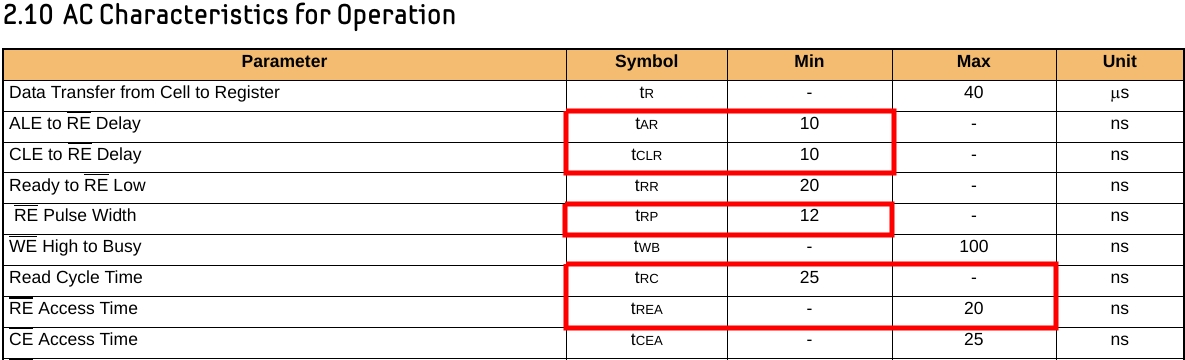The width and height of the screenshot is (1185, 360).
Task: Click the tCLR symbol cell
Action: click(x=646, y=155)
